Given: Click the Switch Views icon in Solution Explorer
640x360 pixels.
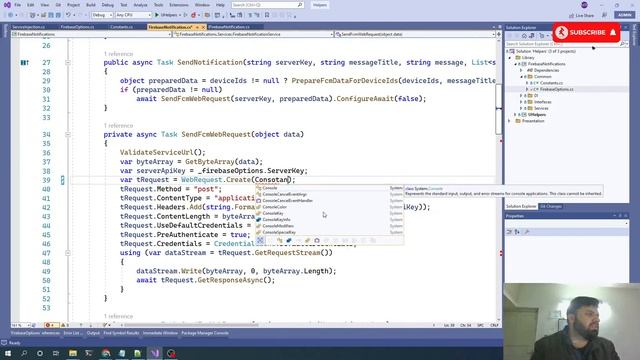Looking at the screenshot, I should [x=531, y=36].
